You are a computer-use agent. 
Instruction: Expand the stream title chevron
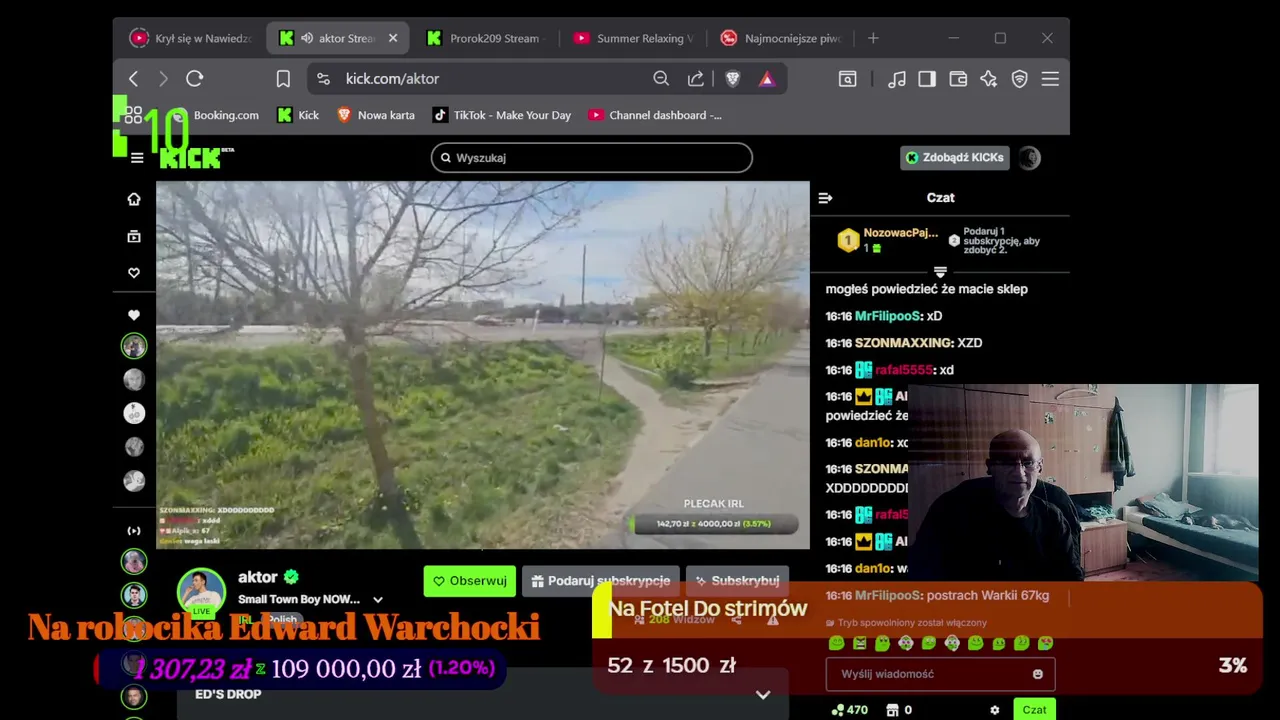pyautogui.click(x=378, y=600)
